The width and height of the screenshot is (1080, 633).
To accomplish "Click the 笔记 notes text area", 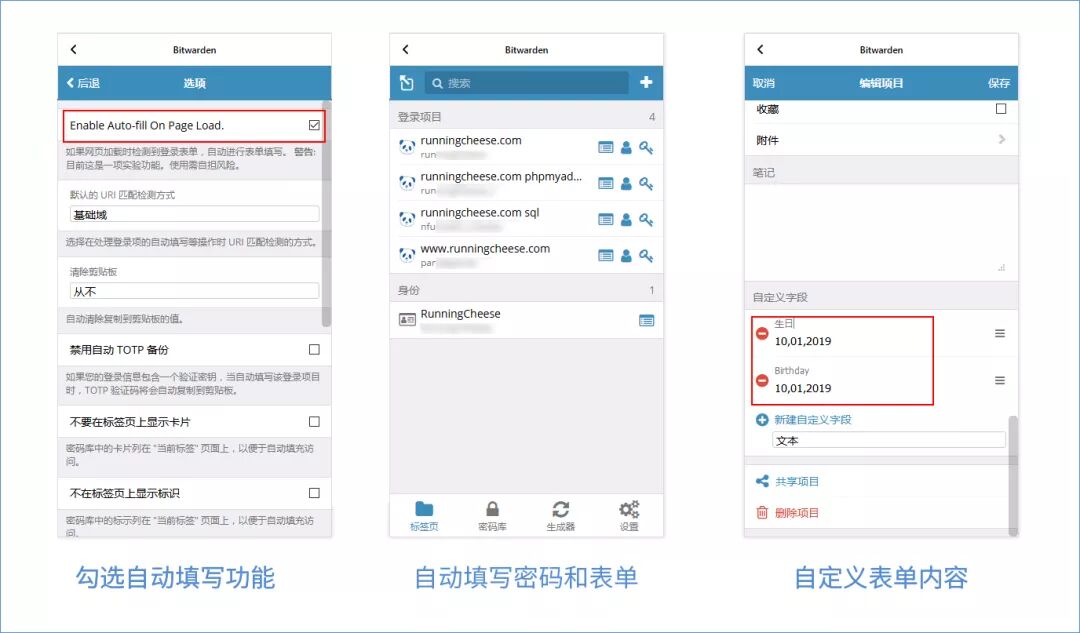I will click(x=881, y=231).
